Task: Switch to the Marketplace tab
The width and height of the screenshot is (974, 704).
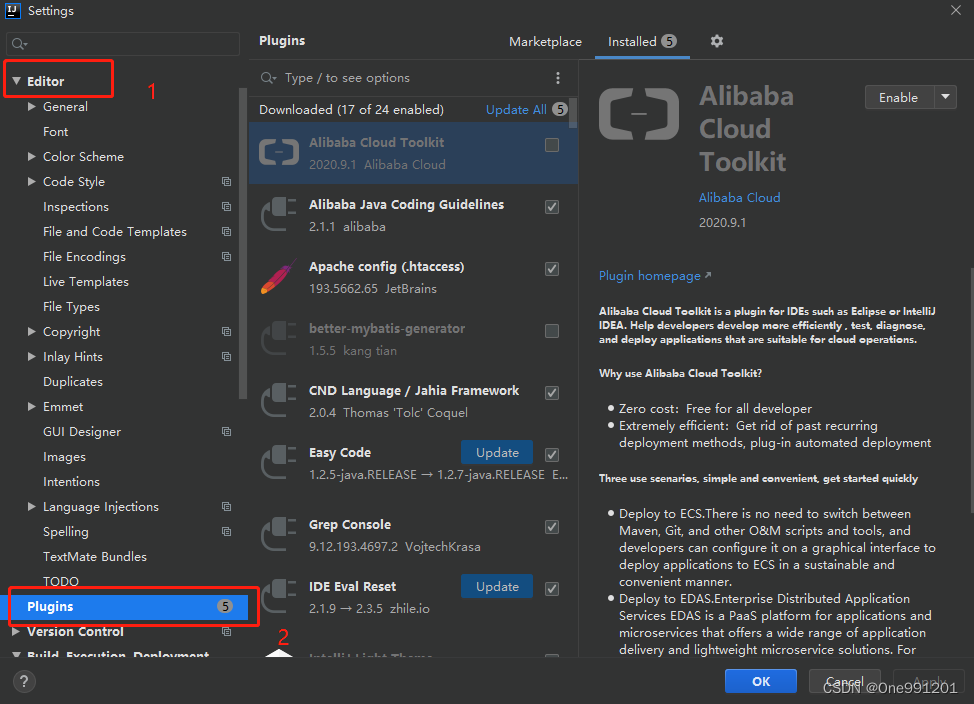Action: click(x=545, y=42)
